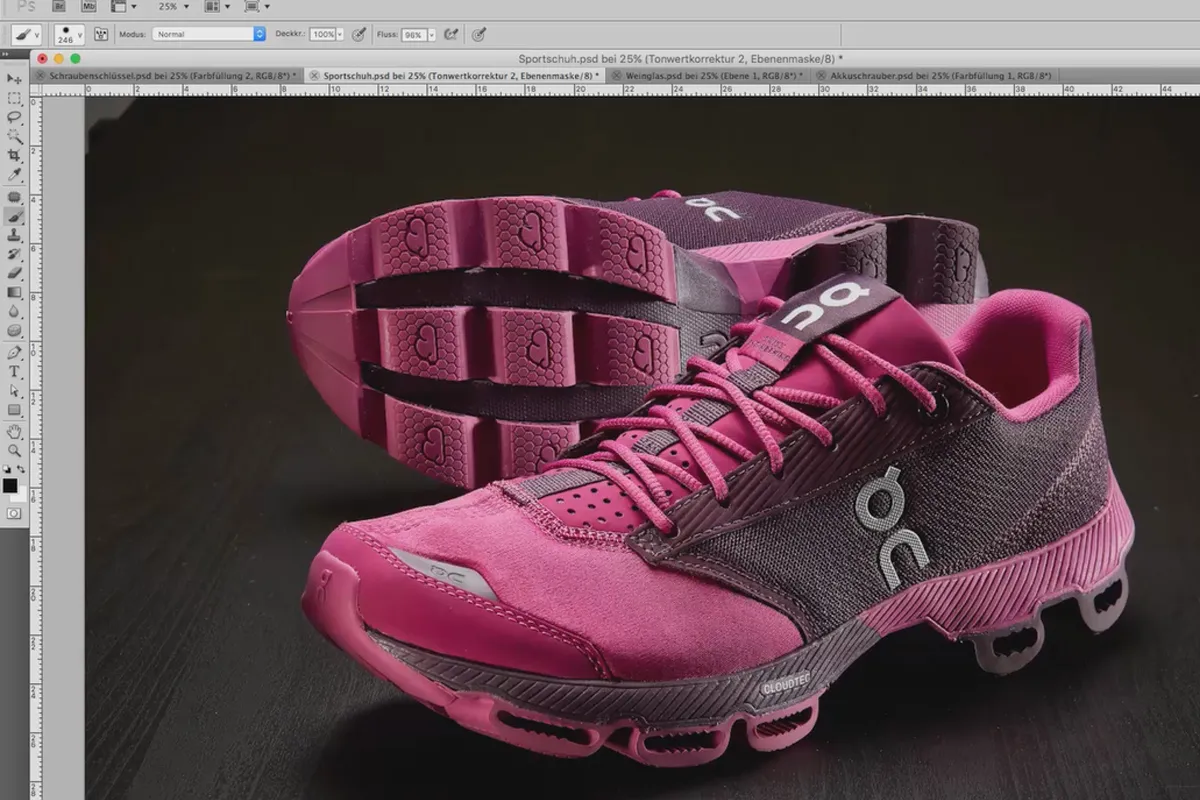Click the Deckkr. opacity 100% field

[323, 34]
